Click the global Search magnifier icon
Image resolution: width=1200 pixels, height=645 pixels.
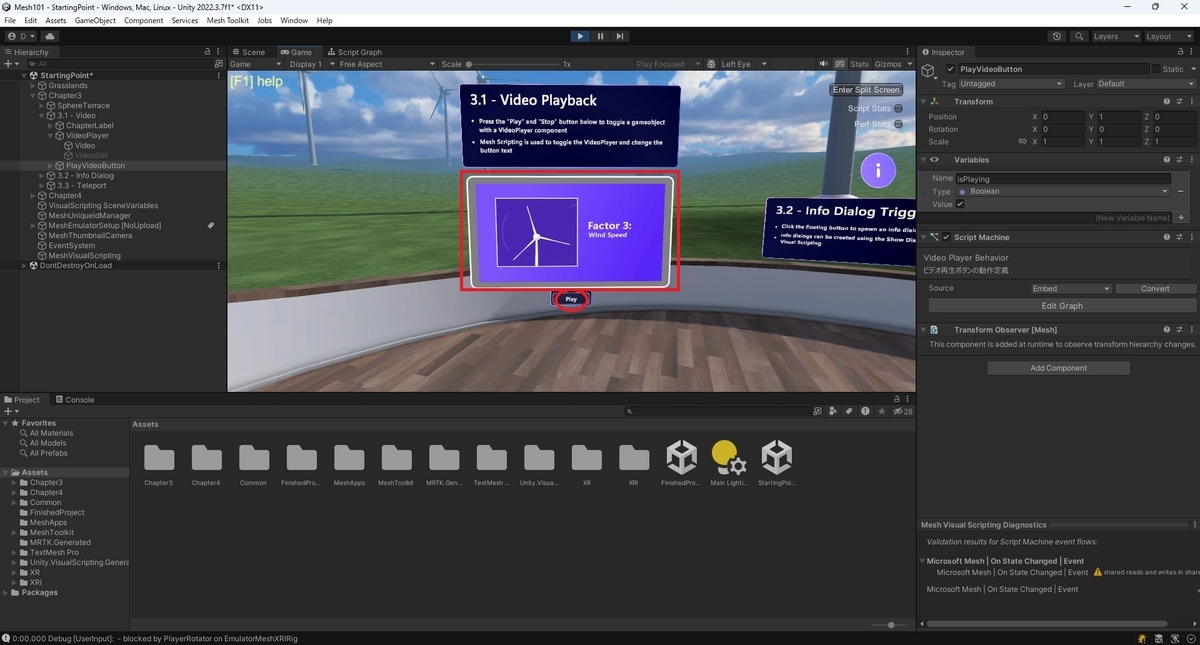[1079, 36]
